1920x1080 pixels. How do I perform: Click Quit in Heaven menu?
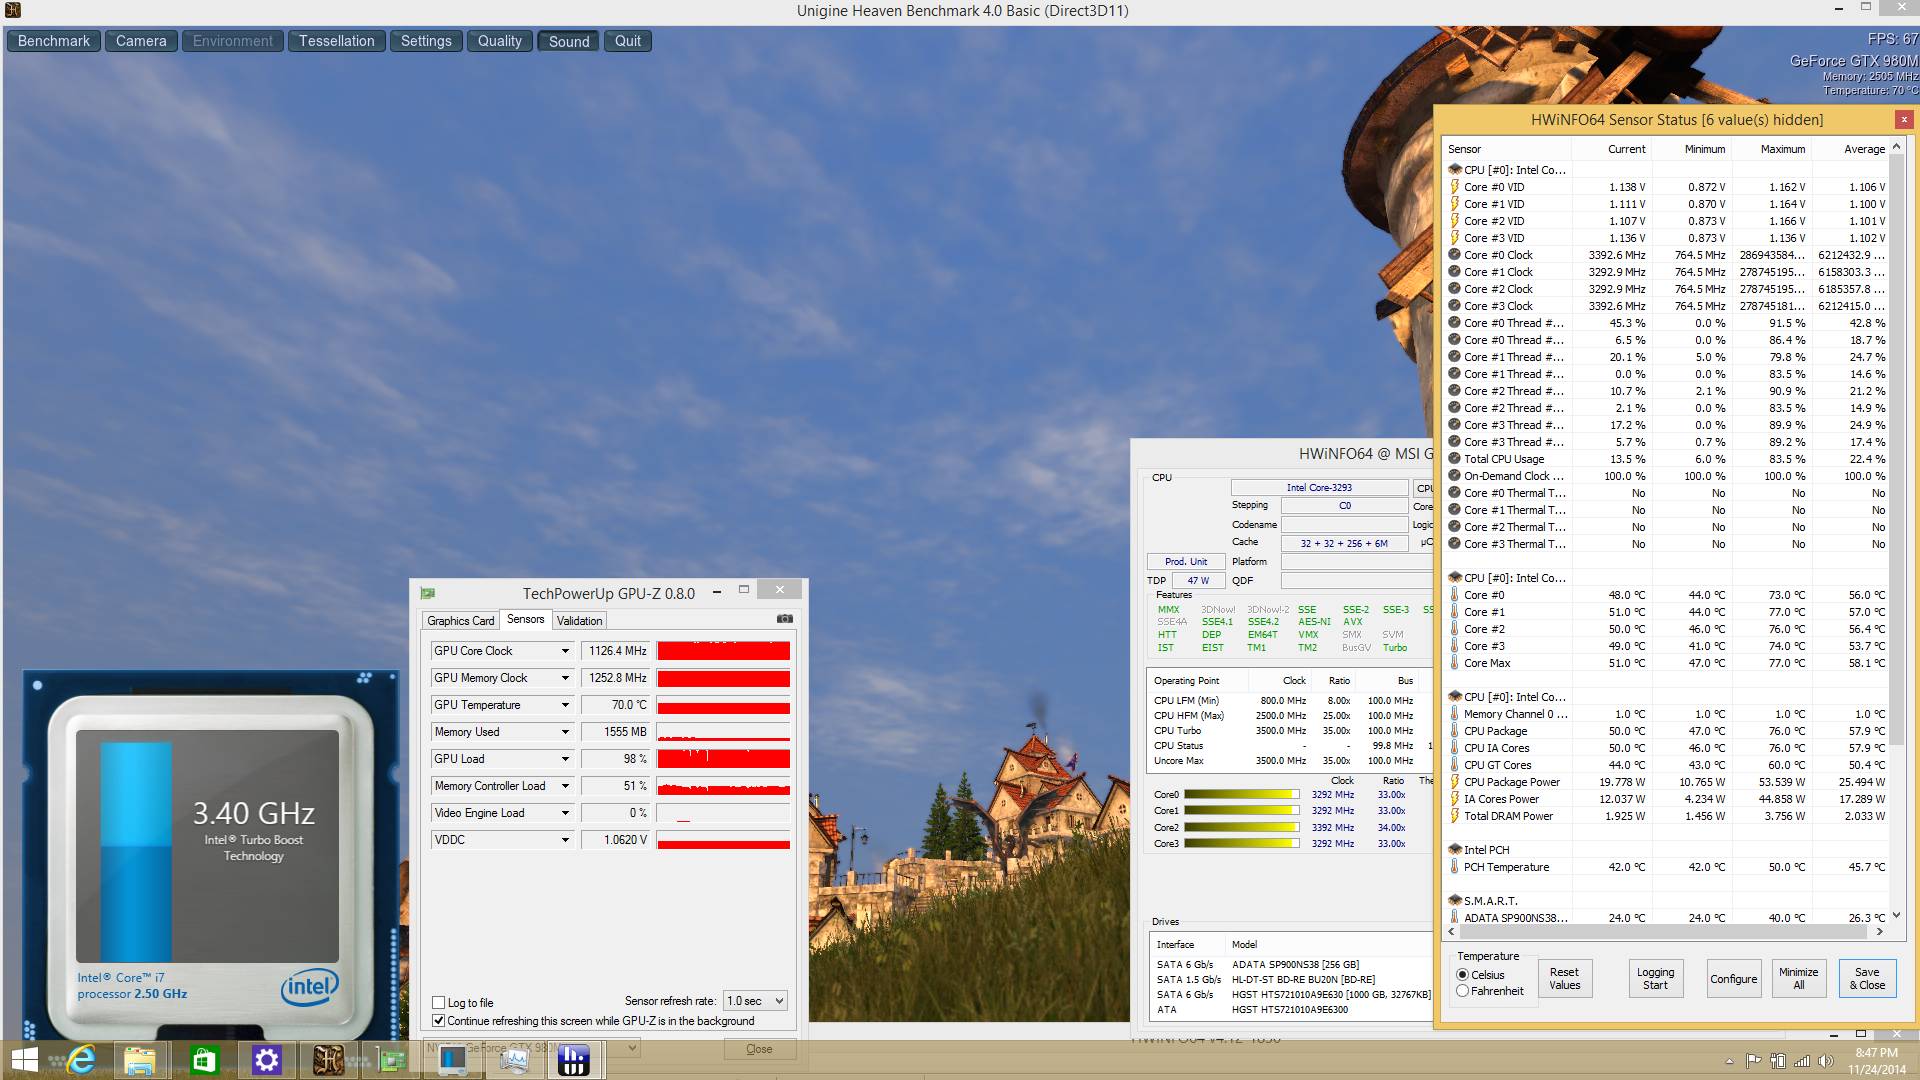click(628, 41)
